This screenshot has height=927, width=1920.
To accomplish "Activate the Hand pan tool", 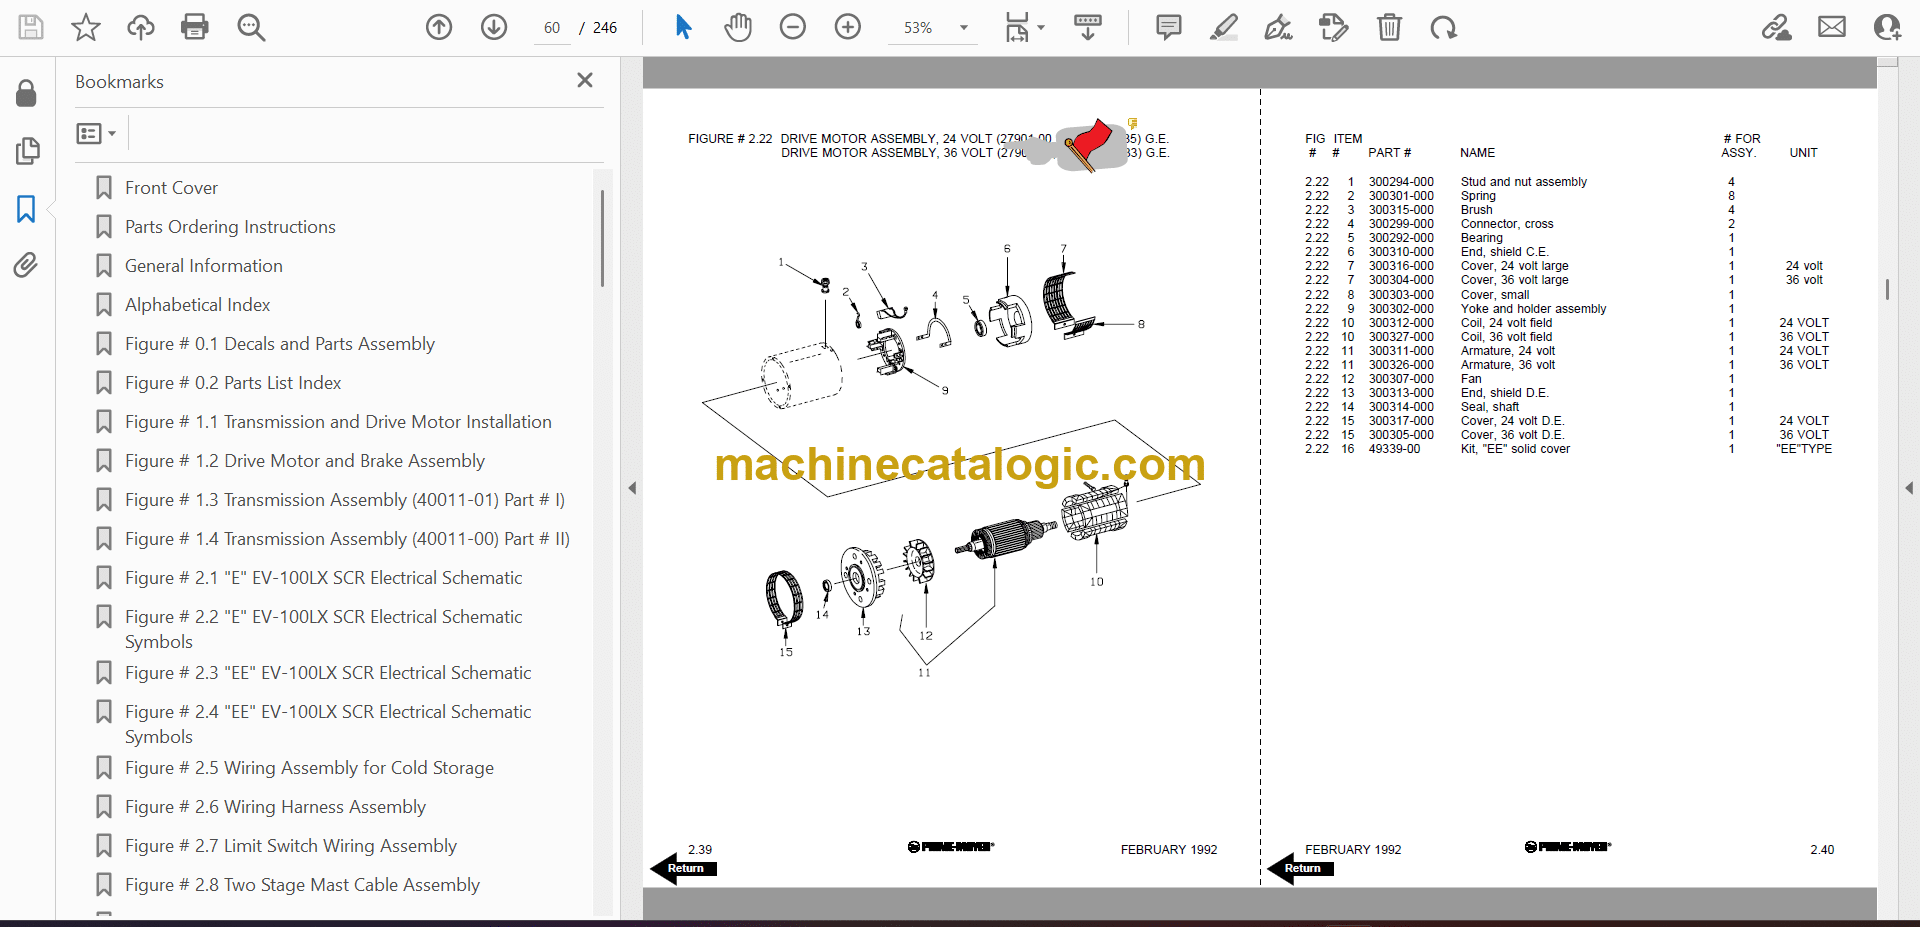I will [738, 27].
